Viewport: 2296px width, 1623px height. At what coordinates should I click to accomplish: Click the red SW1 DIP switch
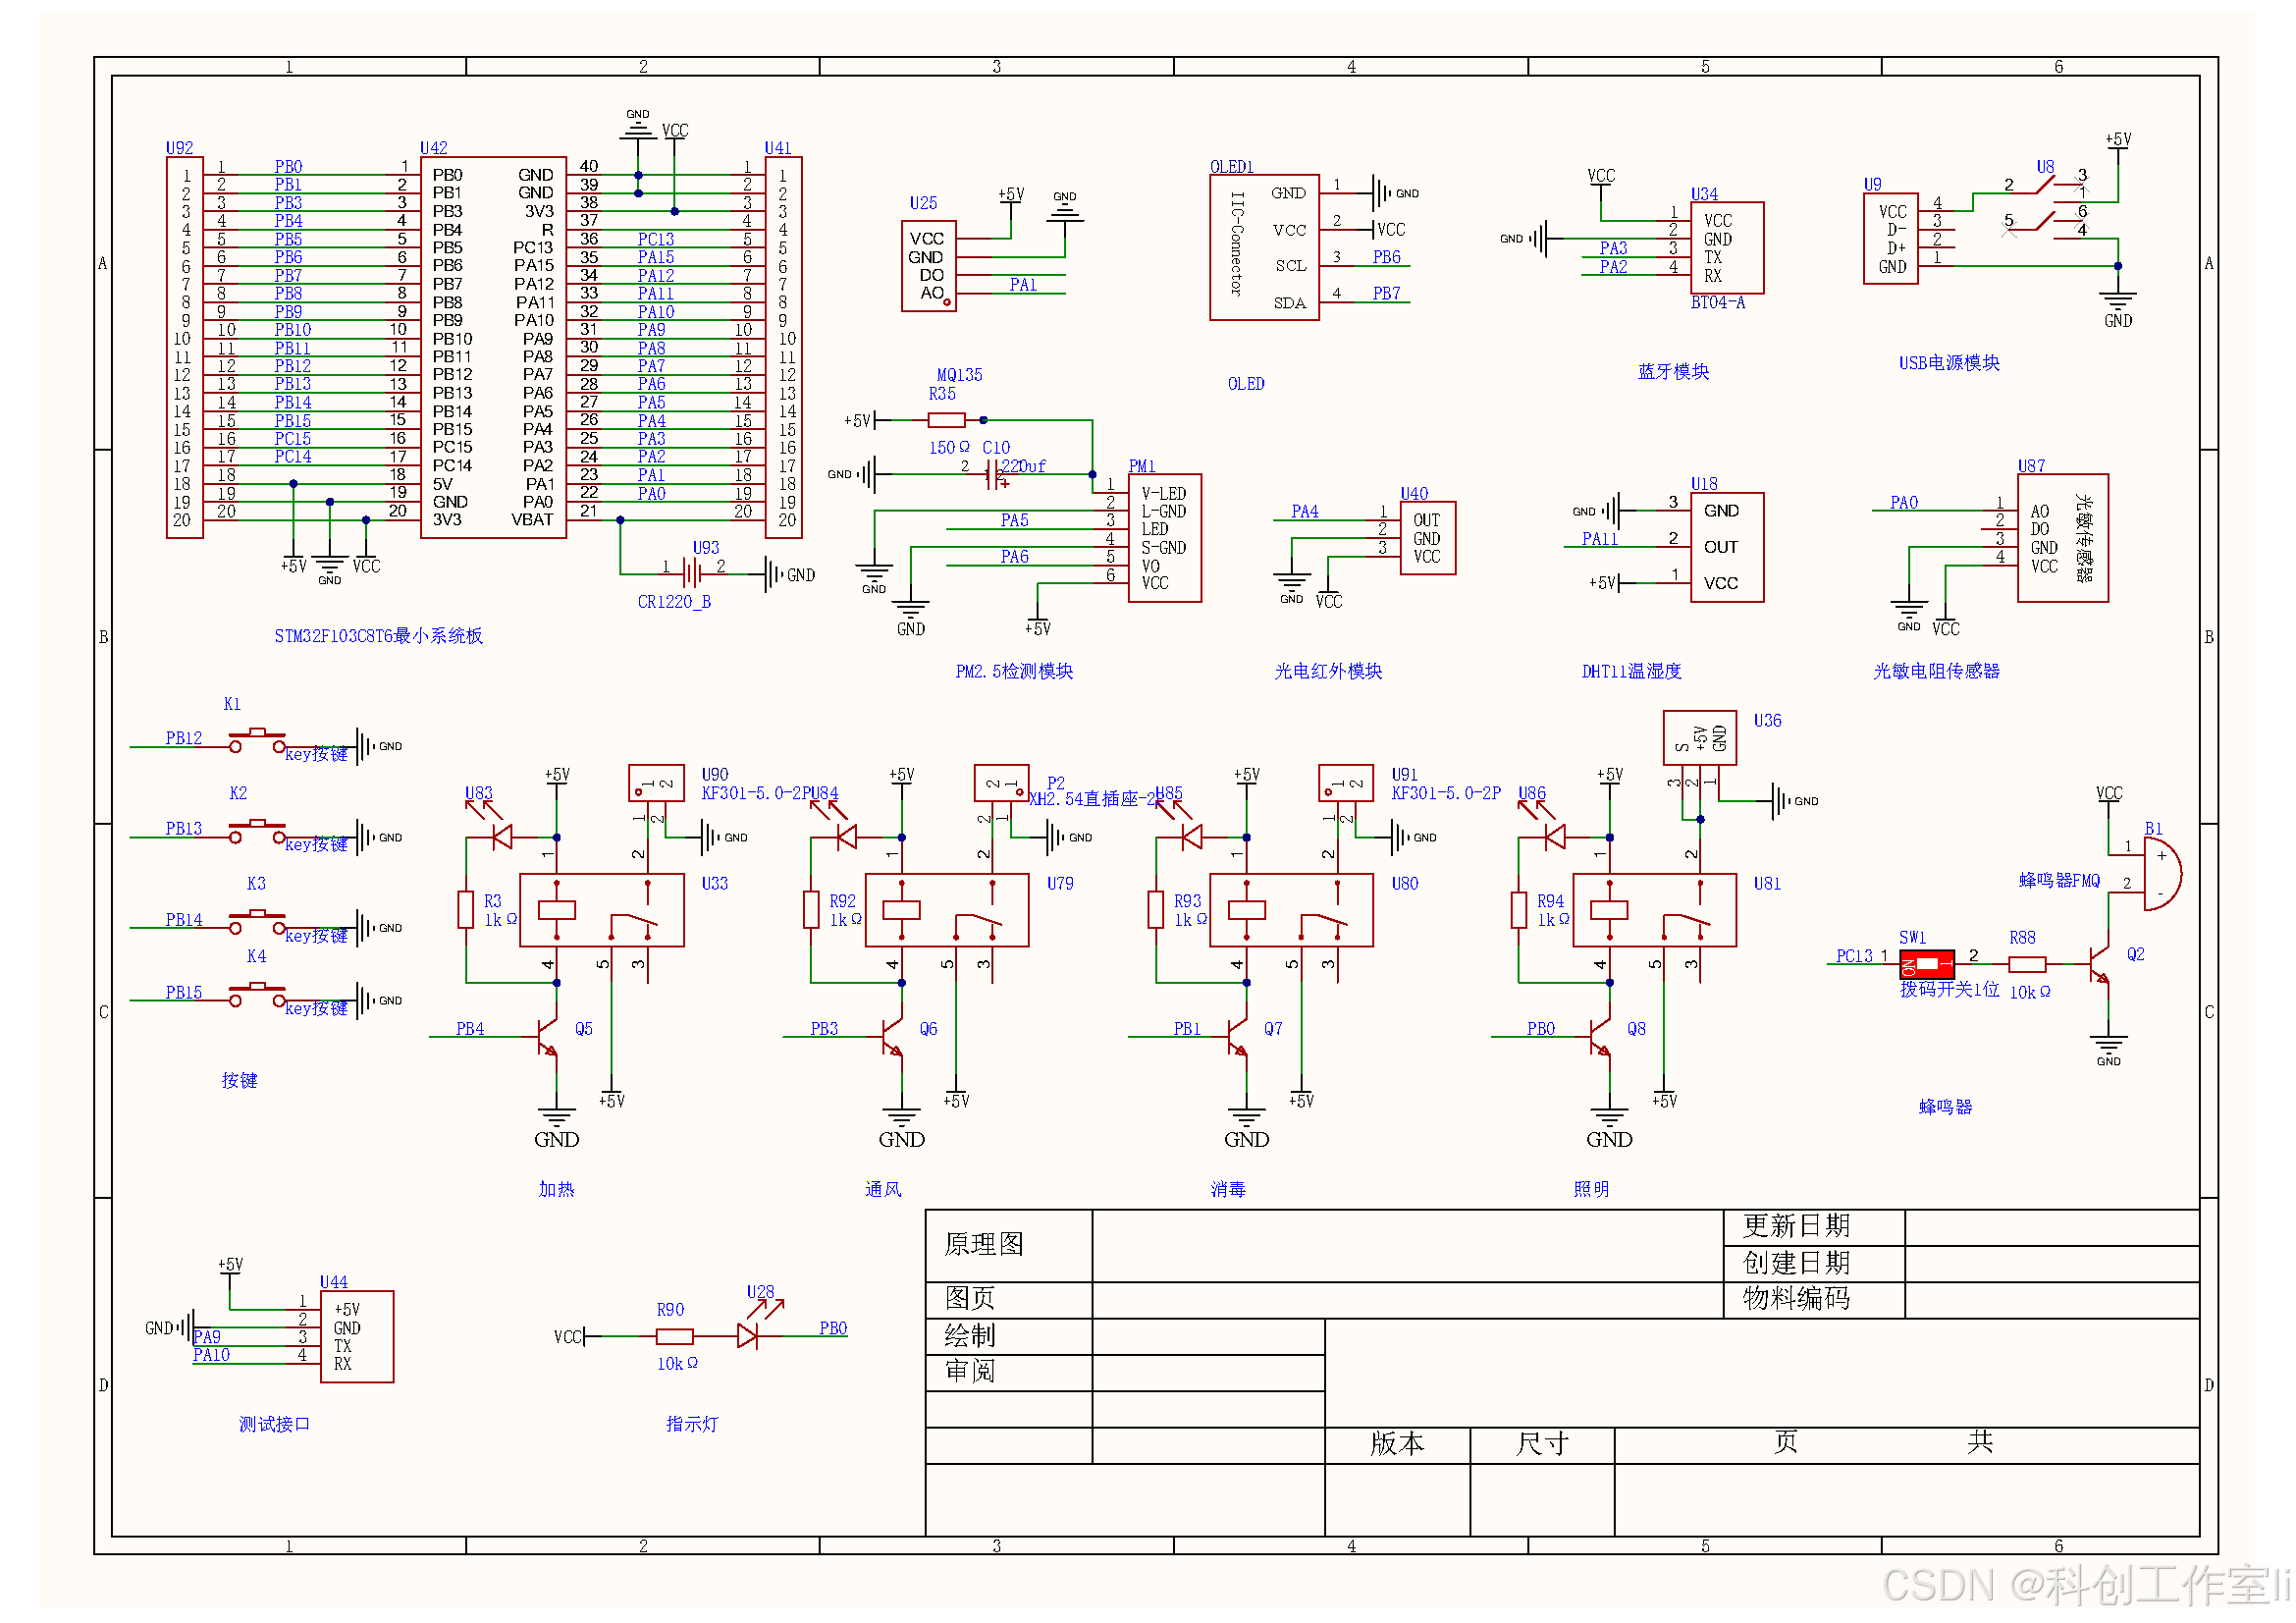click(x=1927, y=964)
